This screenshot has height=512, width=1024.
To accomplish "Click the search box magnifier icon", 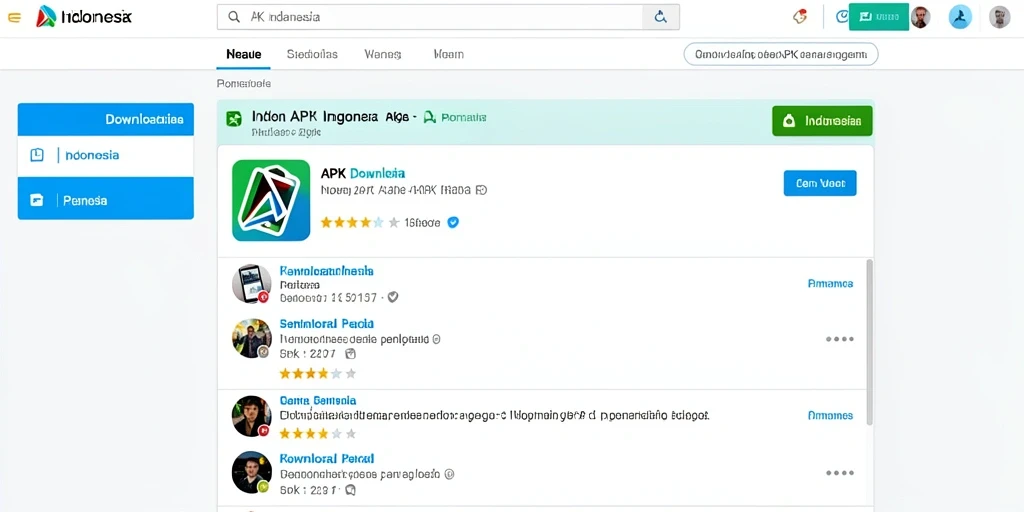I will click(234, 18).
